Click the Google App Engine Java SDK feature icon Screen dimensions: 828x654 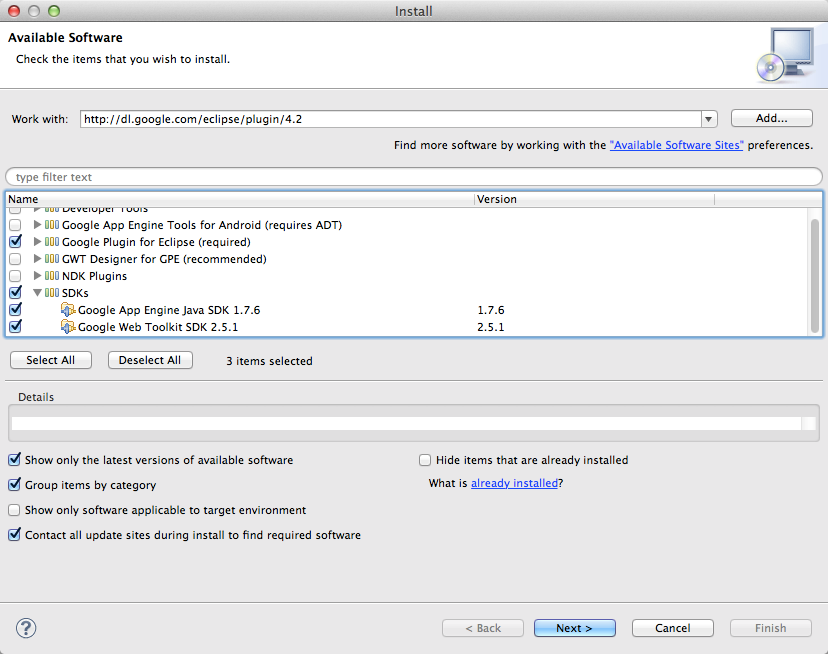pos(68,310)
